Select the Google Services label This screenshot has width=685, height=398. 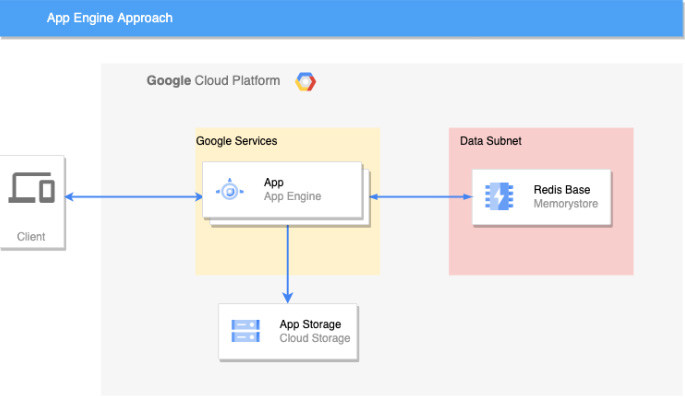tap(236, 141)
